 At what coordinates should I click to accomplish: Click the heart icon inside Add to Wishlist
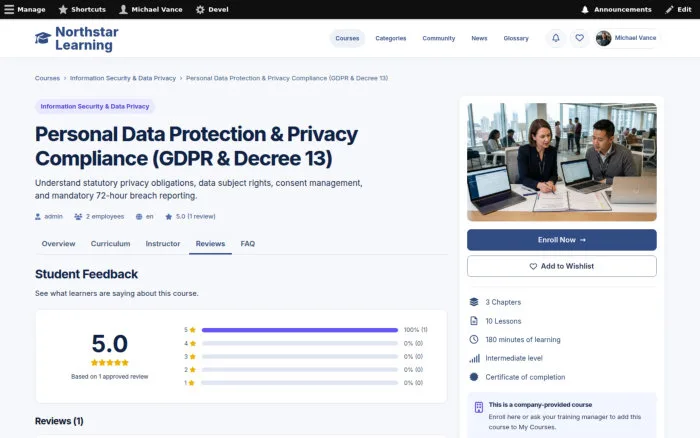pyautogui.click(x=533, y=267)
